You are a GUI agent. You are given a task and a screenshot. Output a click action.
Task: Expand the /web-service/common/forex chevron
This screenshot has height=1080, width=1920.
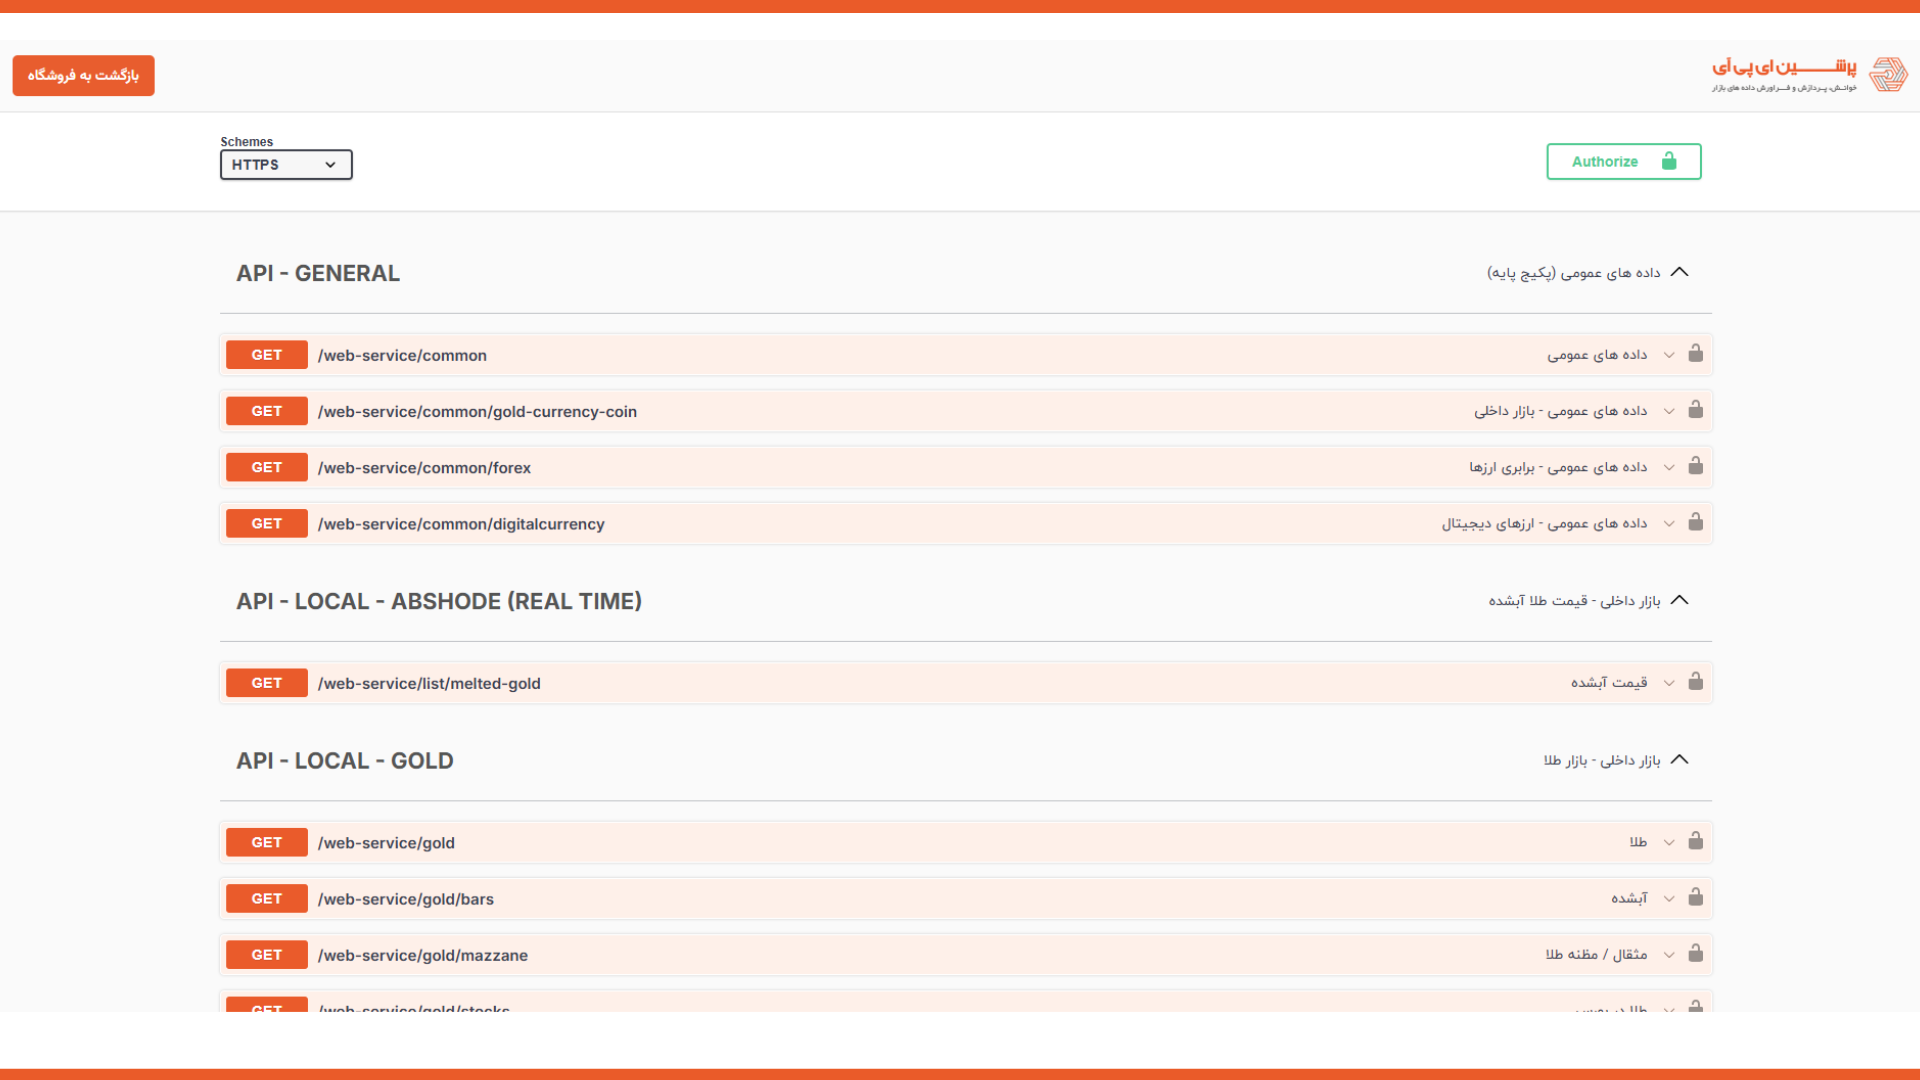click(1669, 468)
